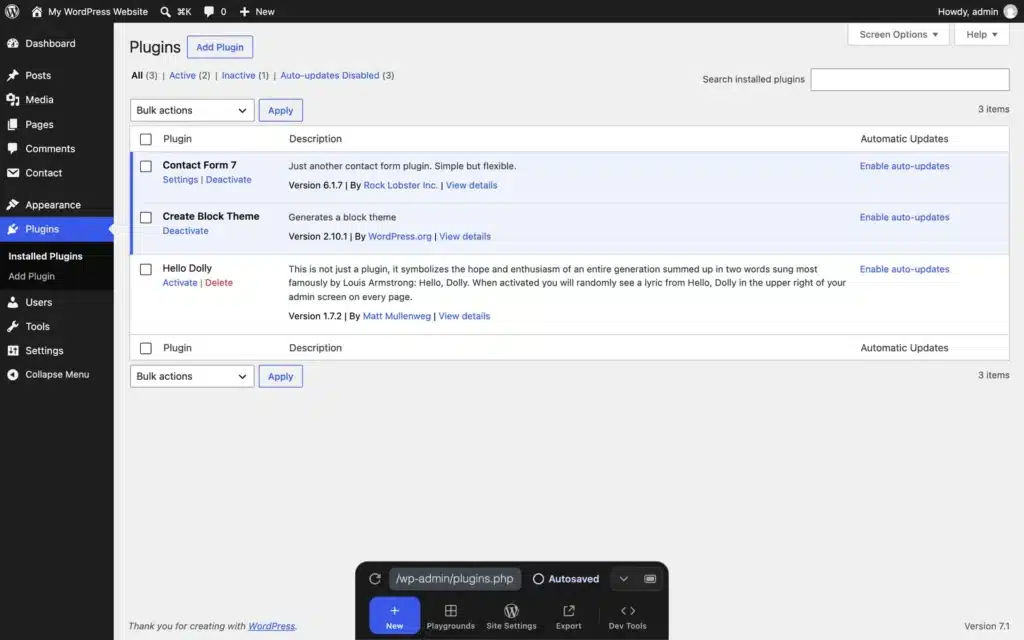
Task: Check the select-all checkbox in table footer
Action: tap(146, 348)
